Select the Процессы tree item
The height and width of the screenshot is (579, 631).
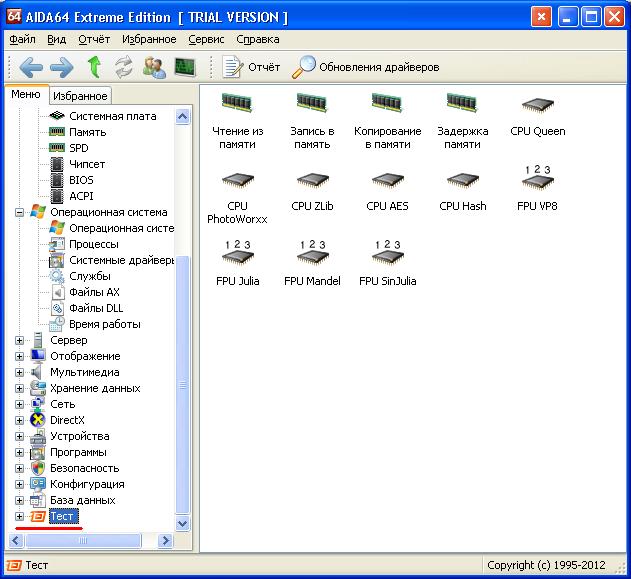[93, 244]
